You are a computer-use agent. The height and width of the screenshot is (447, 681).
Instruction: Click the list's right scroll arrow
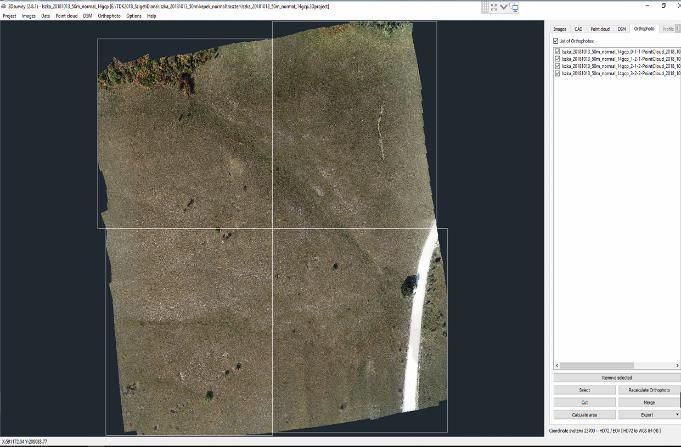tap(677, 365)
